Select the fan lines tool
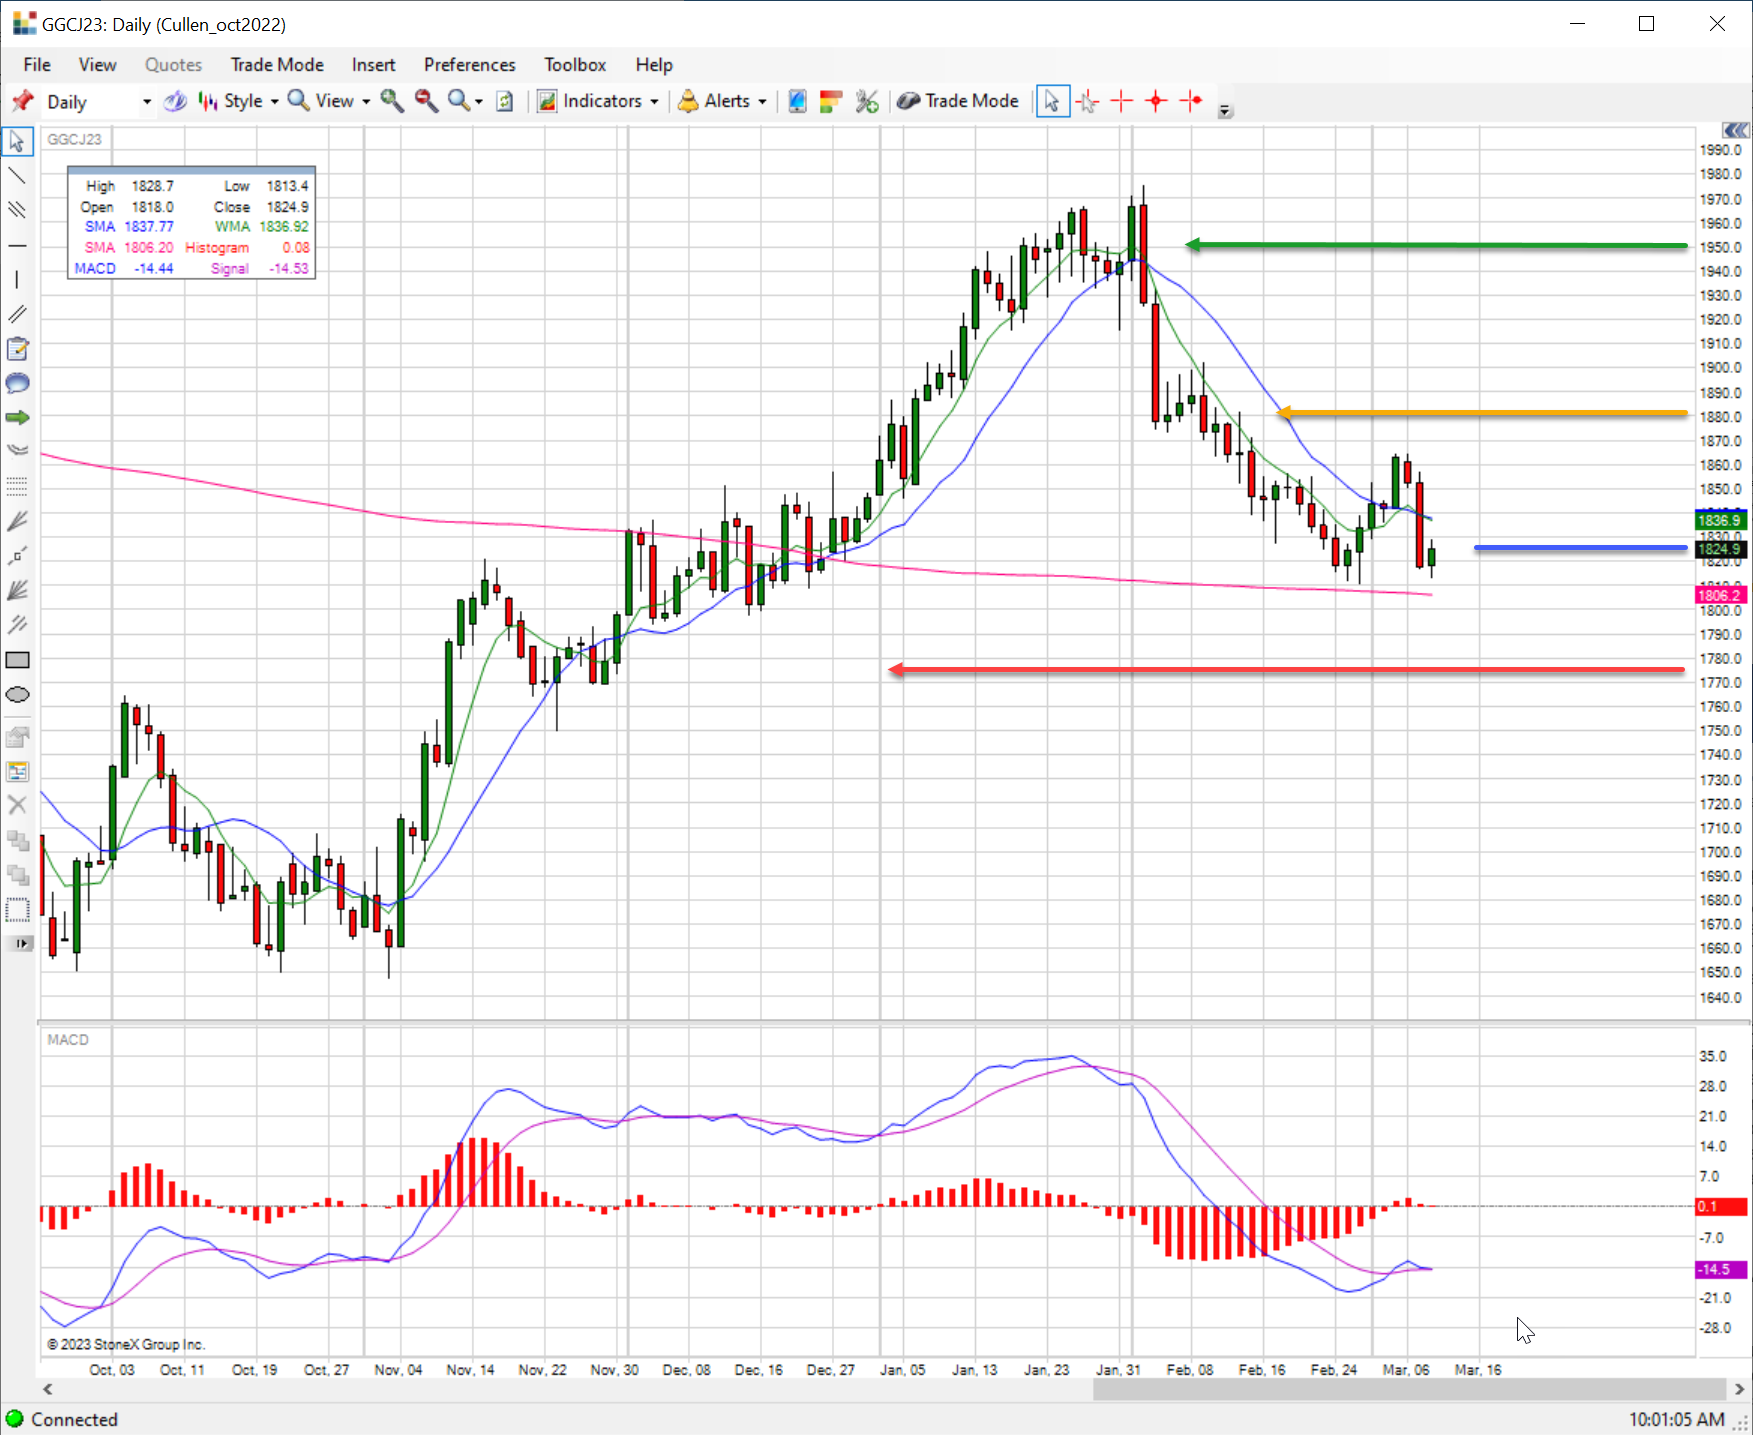The height and width of the screenshot is (1435, 1753). (17, 521)
